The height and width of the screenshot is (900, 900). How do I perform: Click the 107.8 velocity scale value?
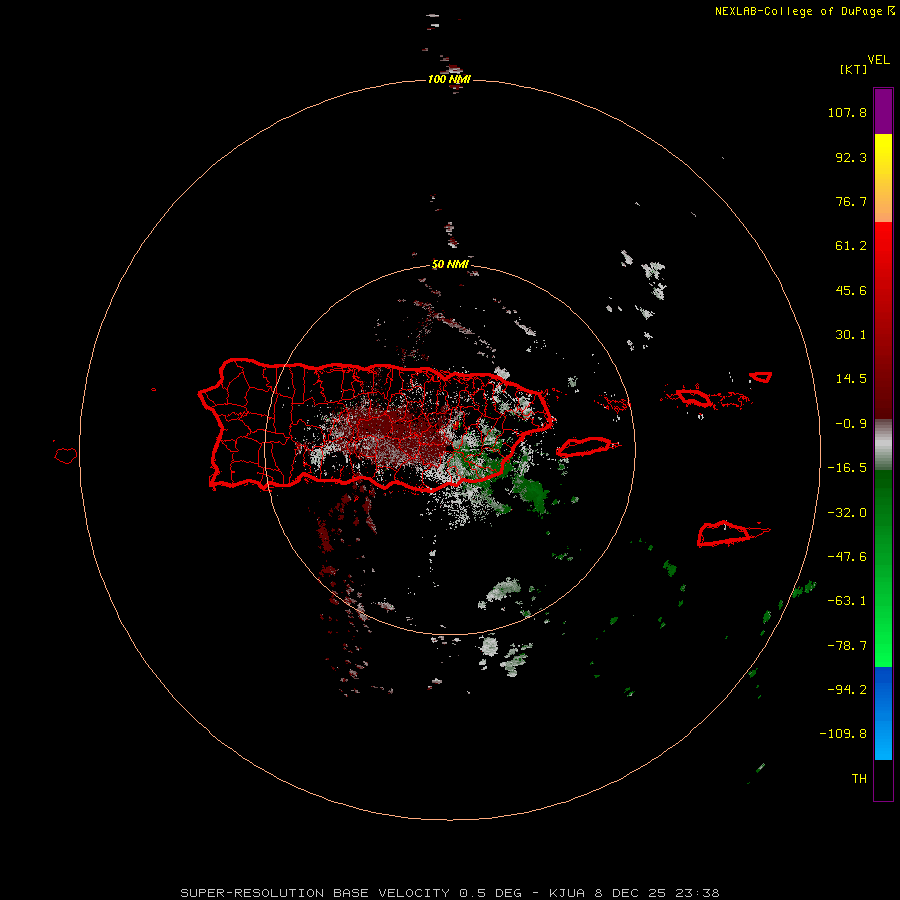tap(847, 112)
